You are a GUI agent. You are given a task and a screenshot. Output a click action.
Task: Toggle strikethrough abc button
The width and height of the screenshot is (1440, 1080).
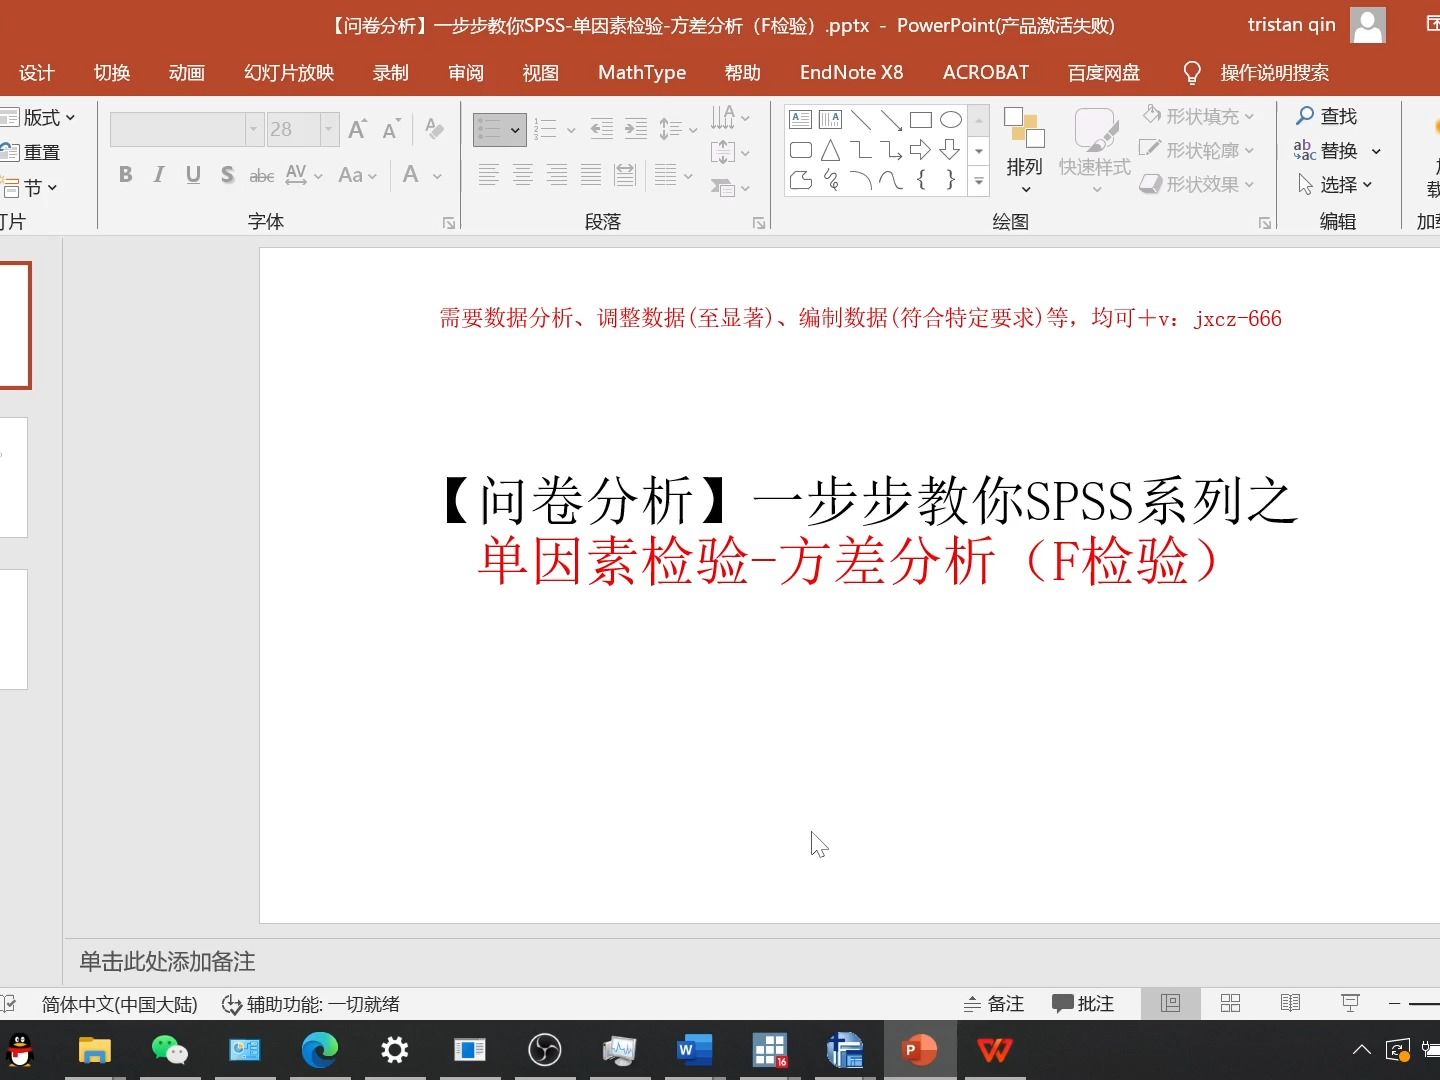261,175
